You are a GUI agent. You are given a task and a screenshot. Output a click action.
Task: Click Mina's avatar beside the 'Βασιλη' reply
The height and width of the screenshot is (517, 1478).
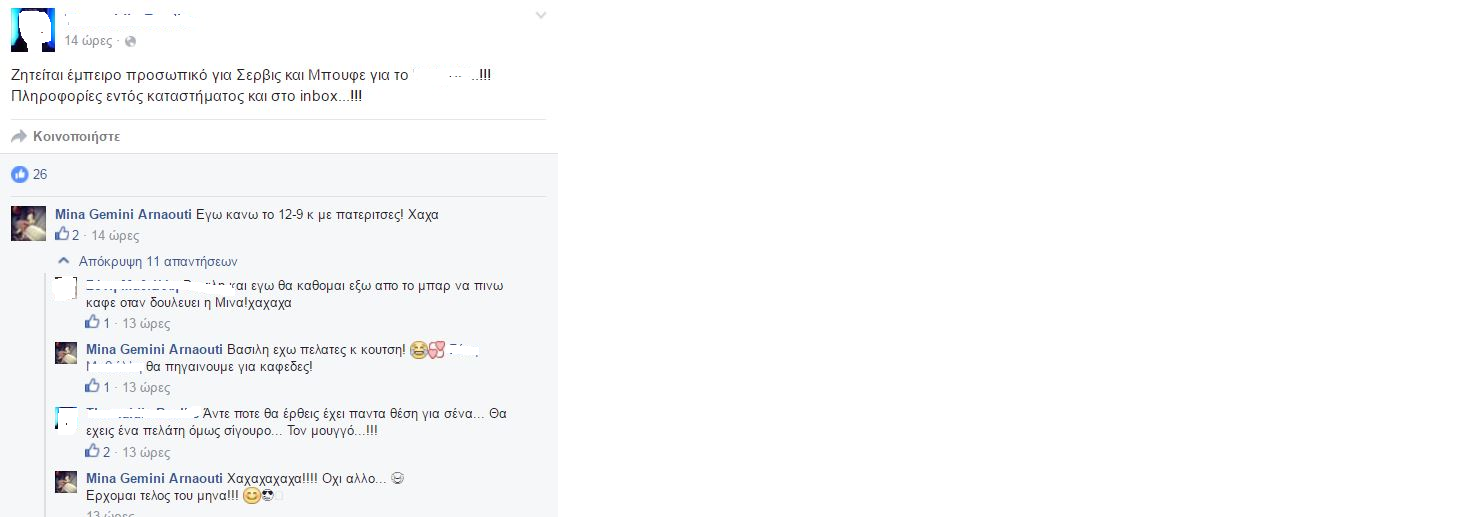[x=66, y=353]
